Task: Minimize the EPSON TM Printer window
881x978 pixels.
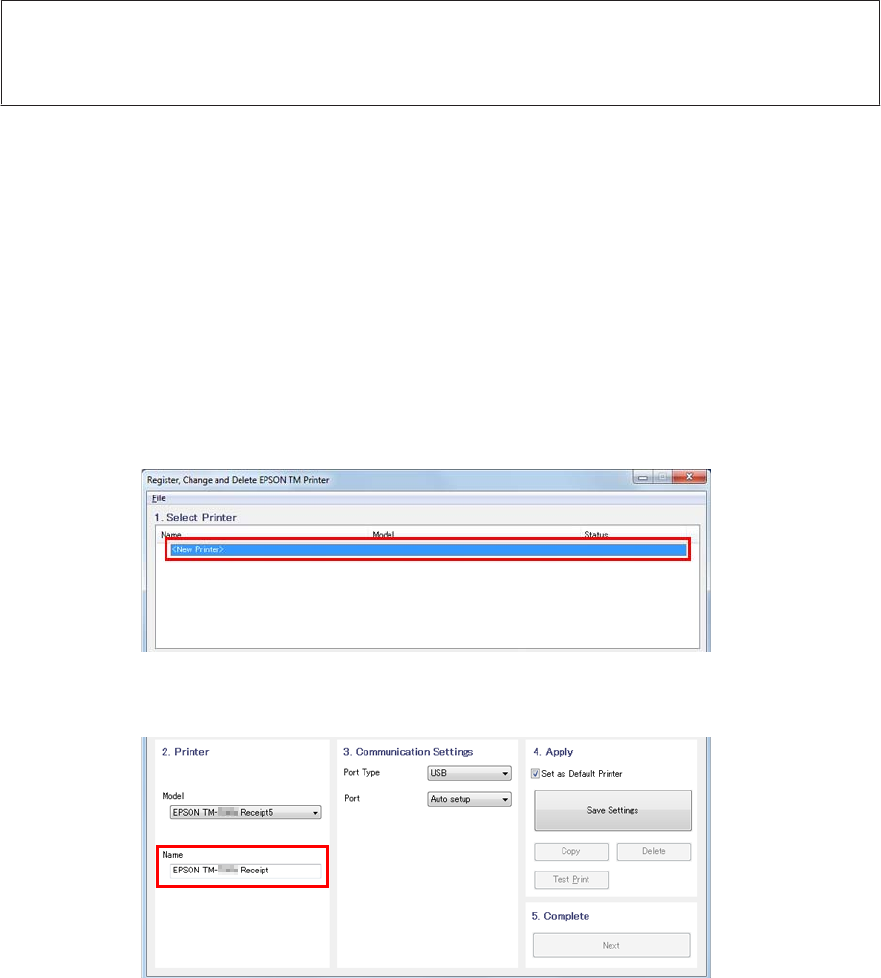Action: pyautogui.click(x=643, y=477)
